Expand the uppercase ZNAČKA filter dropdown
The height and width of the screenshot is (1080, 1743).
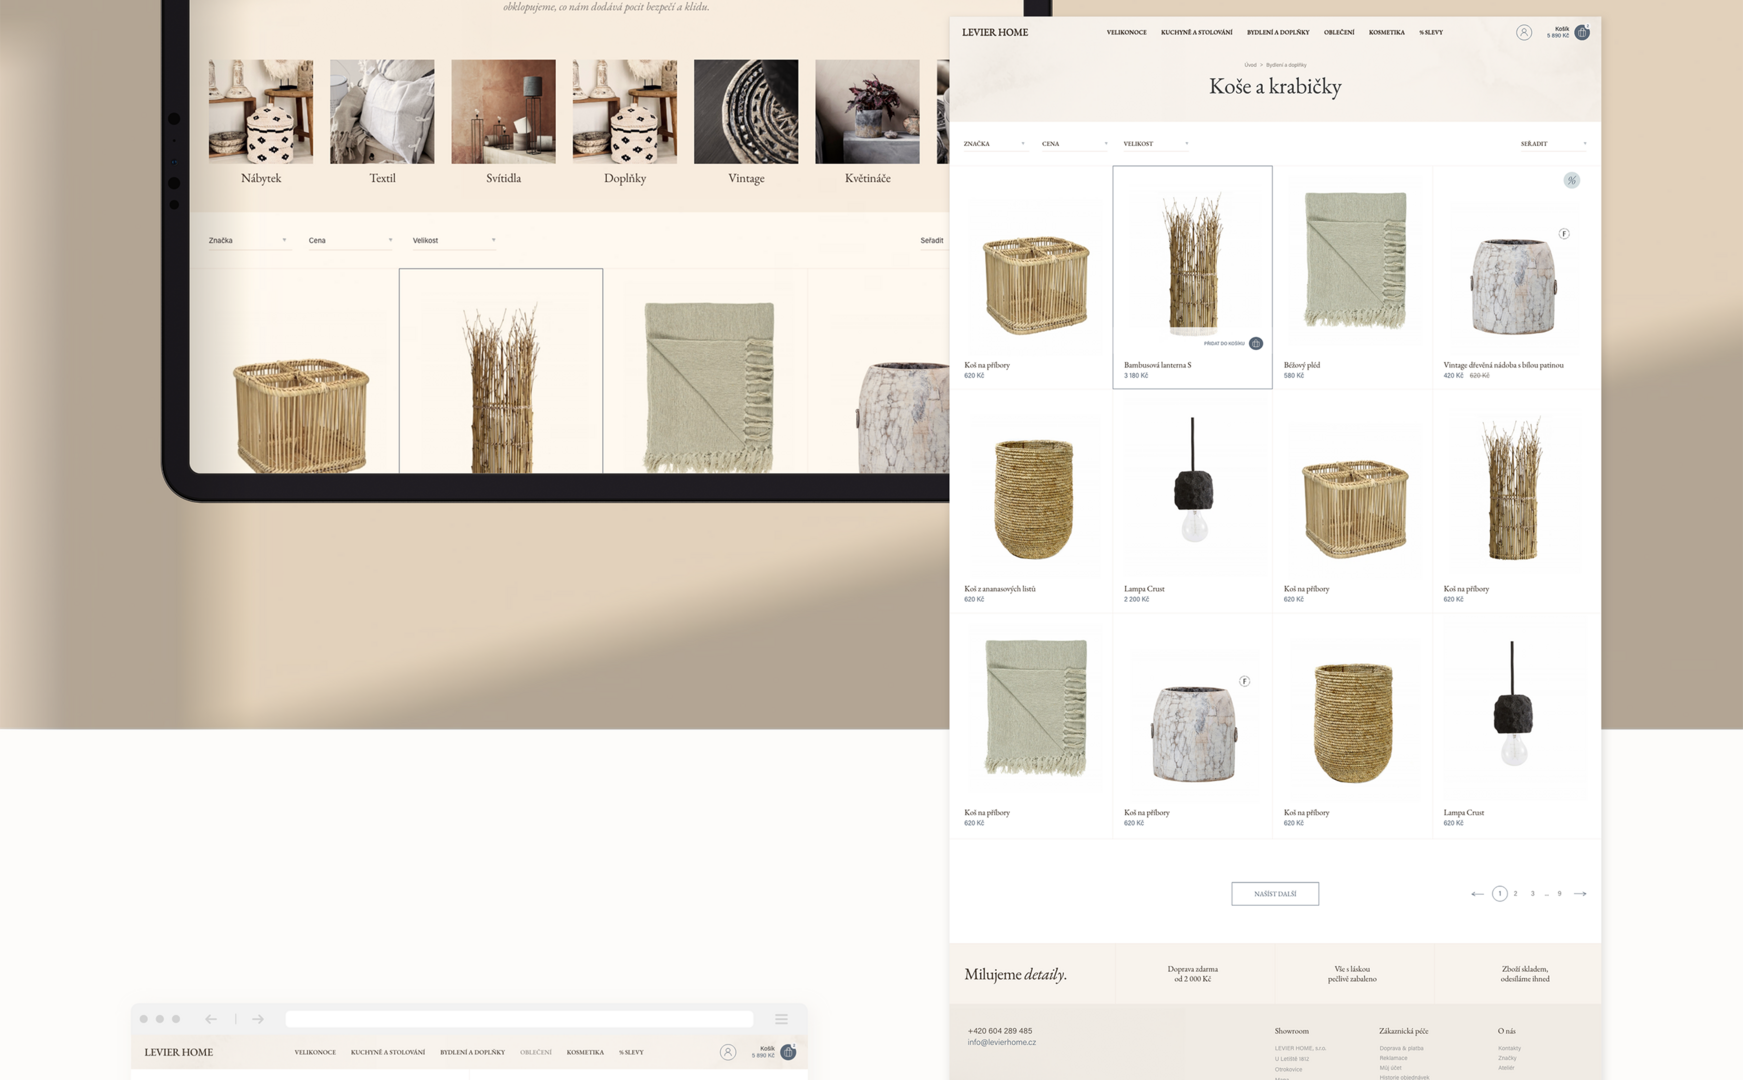993,144
